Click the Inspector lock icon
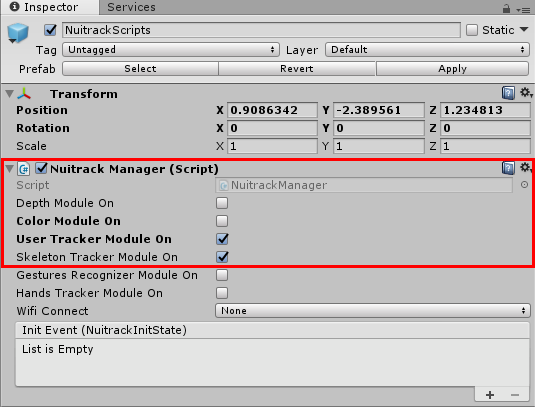535x407 pixels. pyautogui.click(x=506, y=8)
